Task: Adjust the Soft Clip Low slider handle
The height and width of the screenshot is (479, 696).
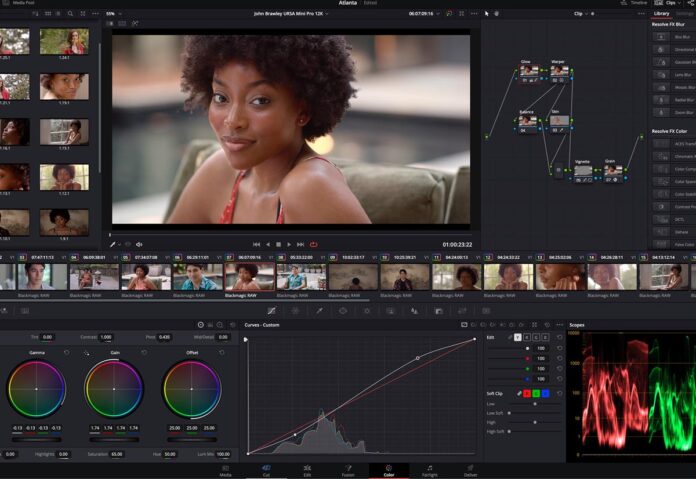Action: (x=535, y=404)
